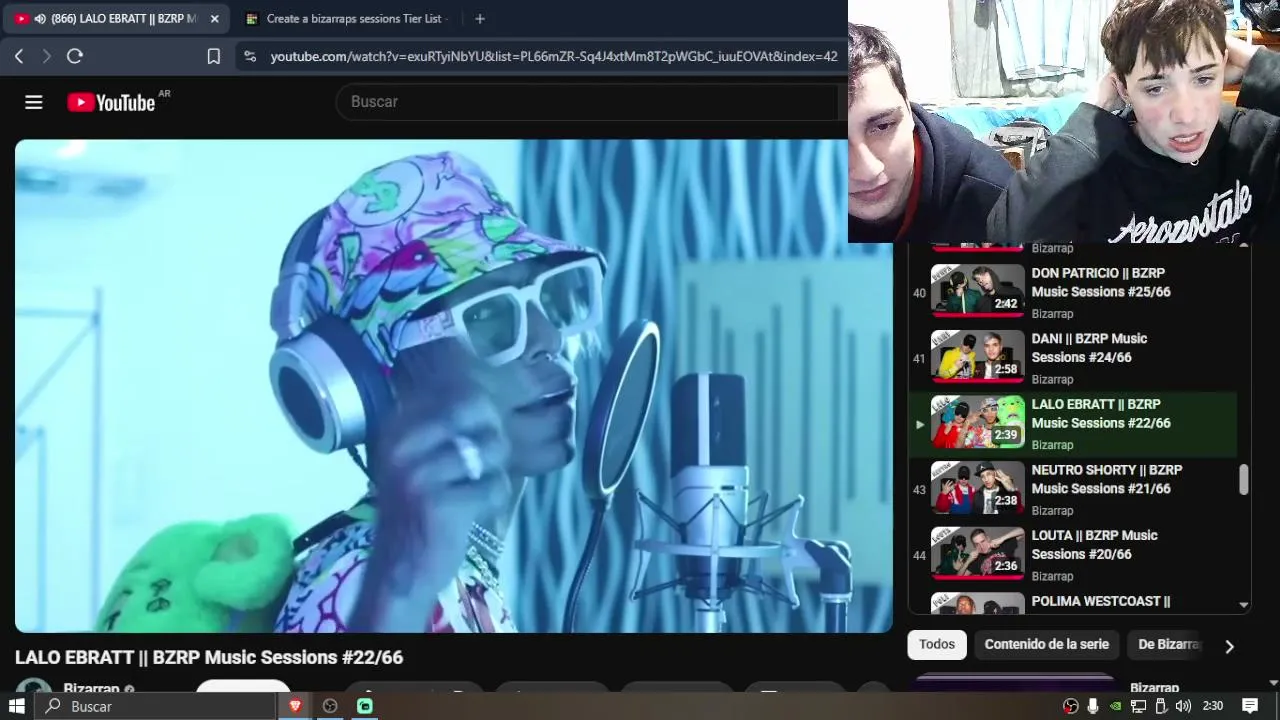The image size is (1280, 720).
Task: Open the YouTube hamburger guide menu
Action: tap(34, 102)
